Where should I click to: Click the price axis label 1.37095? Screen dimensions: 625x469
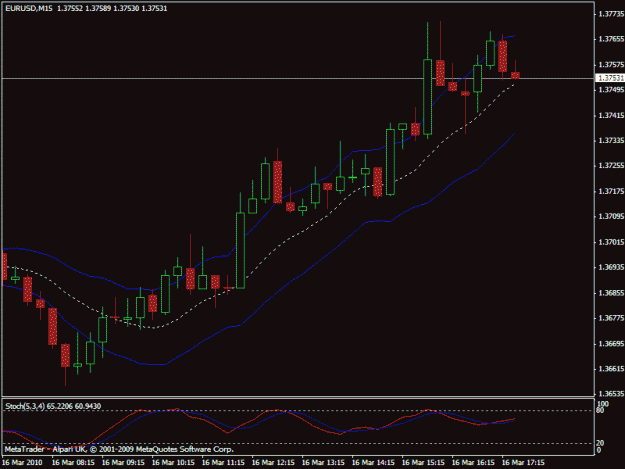[611, 216]
